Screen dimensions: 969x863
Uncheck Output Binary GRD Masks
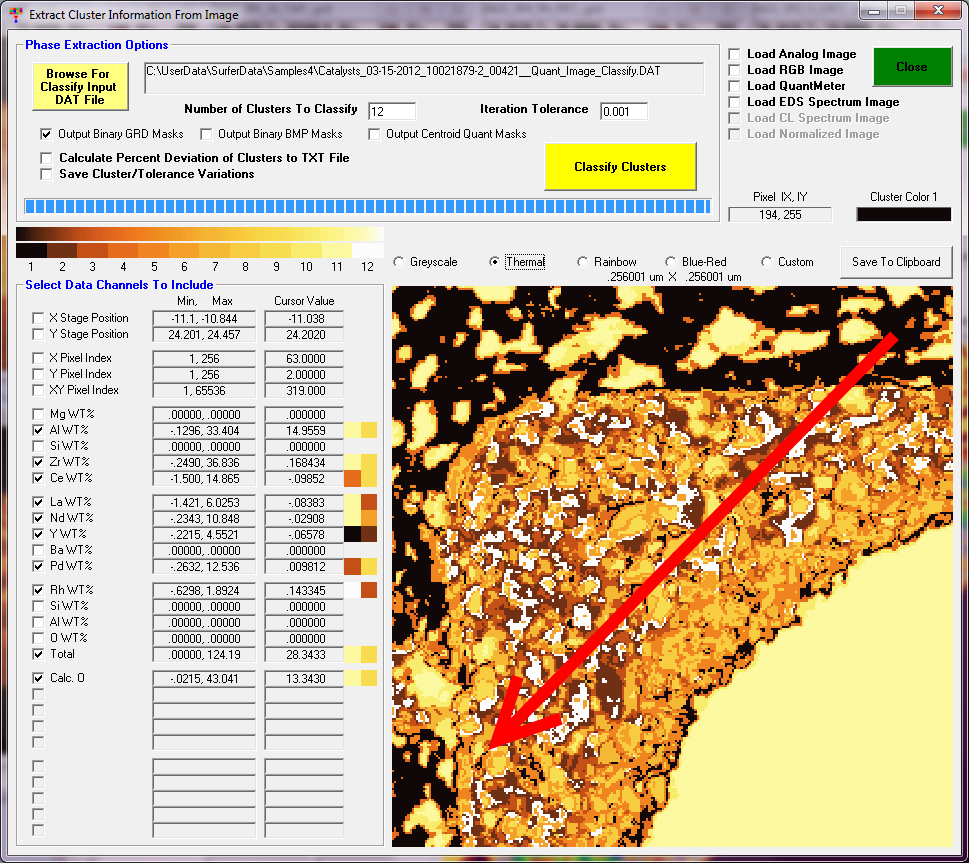(46, 134)
